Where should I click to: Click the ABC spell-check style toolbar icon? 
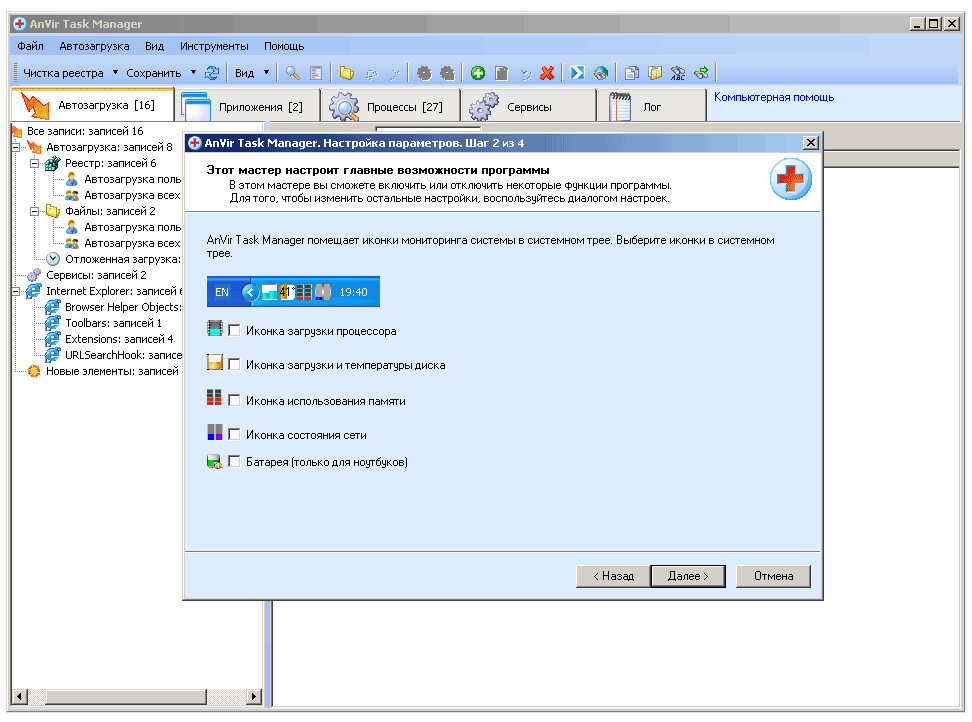(678, 73)
